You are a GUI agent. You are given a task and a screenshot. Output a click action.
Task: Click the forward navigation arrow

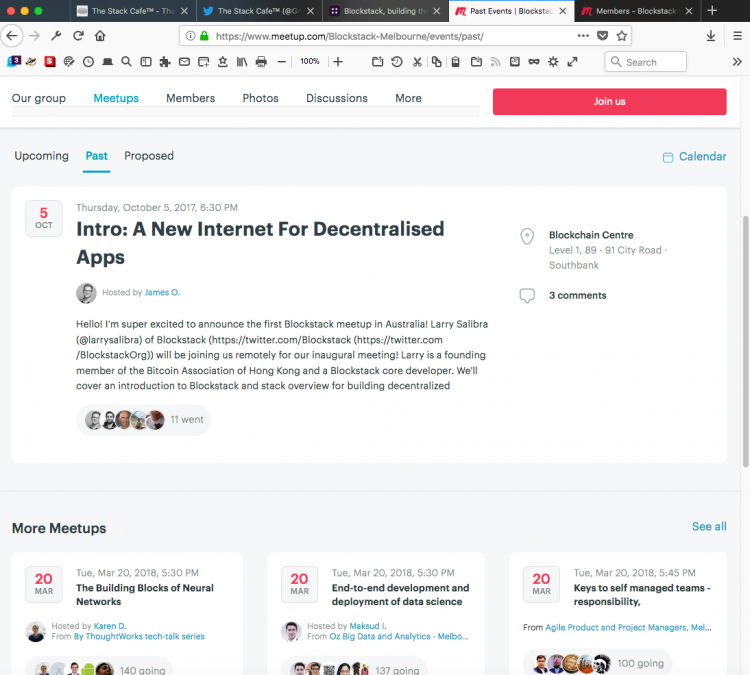[x=34, y=36]
